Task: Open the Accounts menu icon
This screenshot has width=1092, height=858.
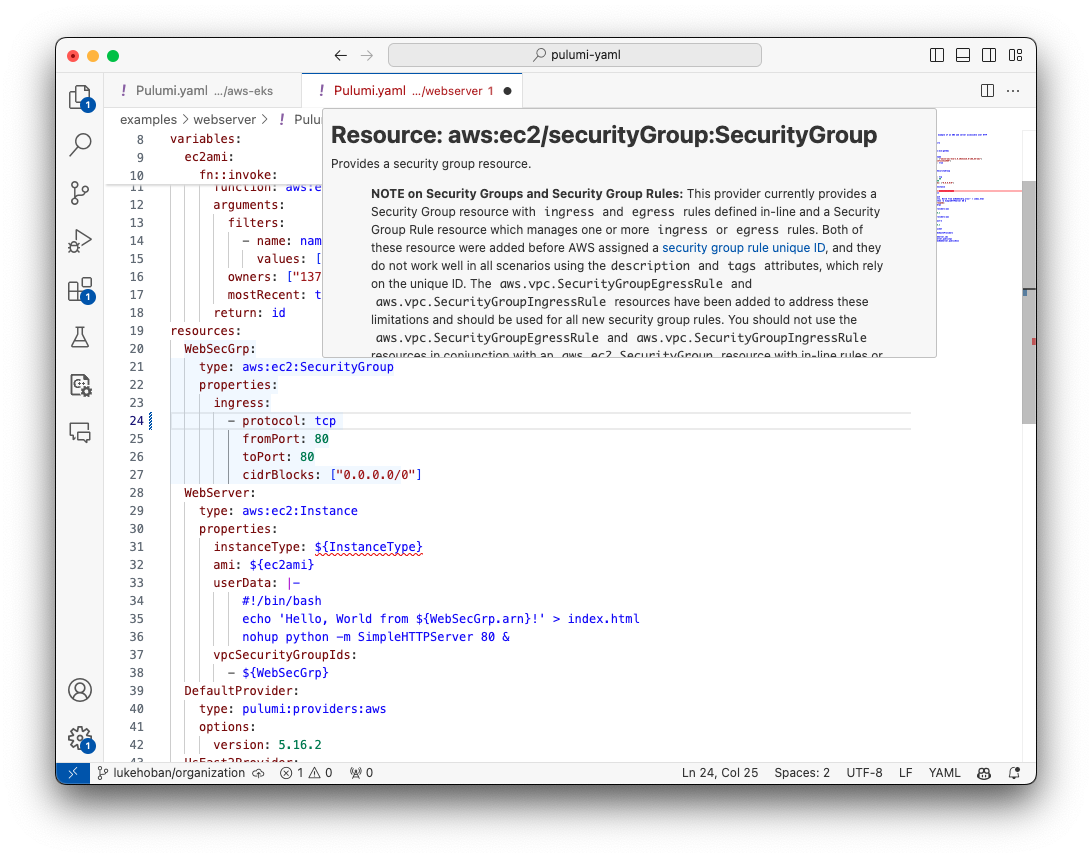Action: click(80, 690)
